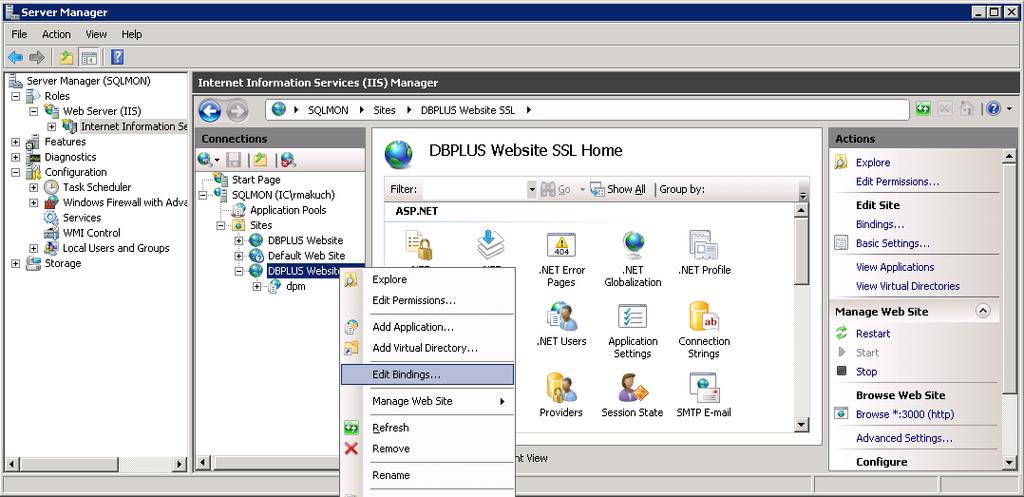Screen dimensions: 1024x497
Task: Expand the Storage tree node
Action: pos(16,263)
